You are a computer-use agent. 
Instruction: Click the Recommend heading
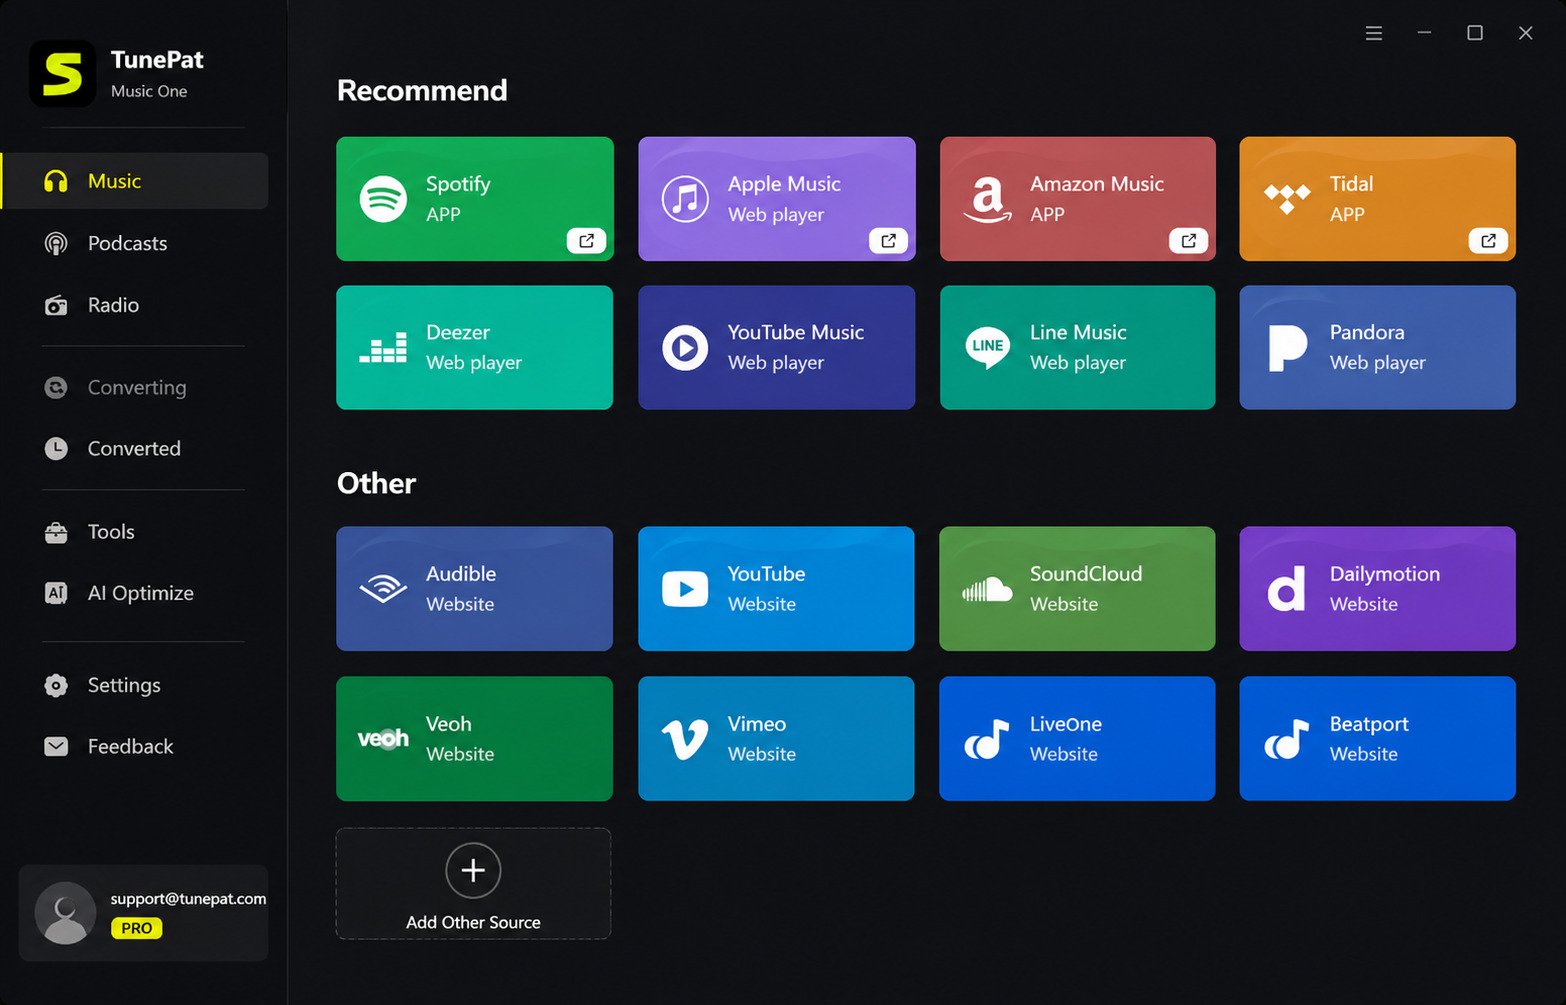(422, 90)
